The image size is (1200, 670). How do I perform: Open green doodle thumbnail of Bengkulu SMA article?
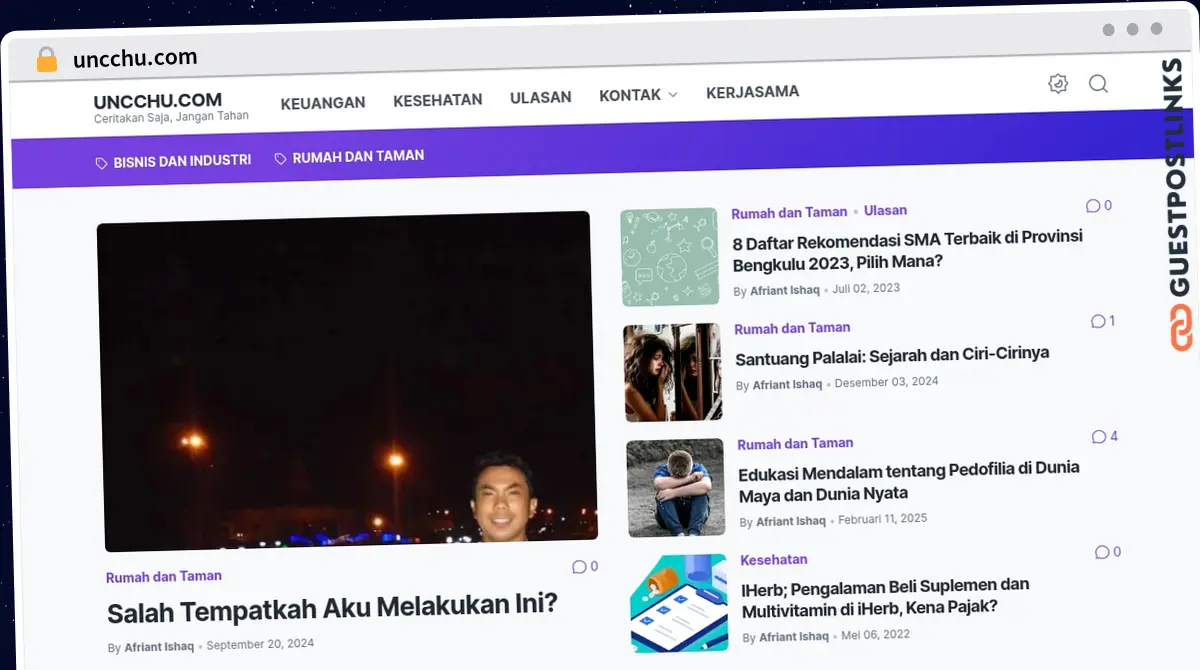(670, 257)
